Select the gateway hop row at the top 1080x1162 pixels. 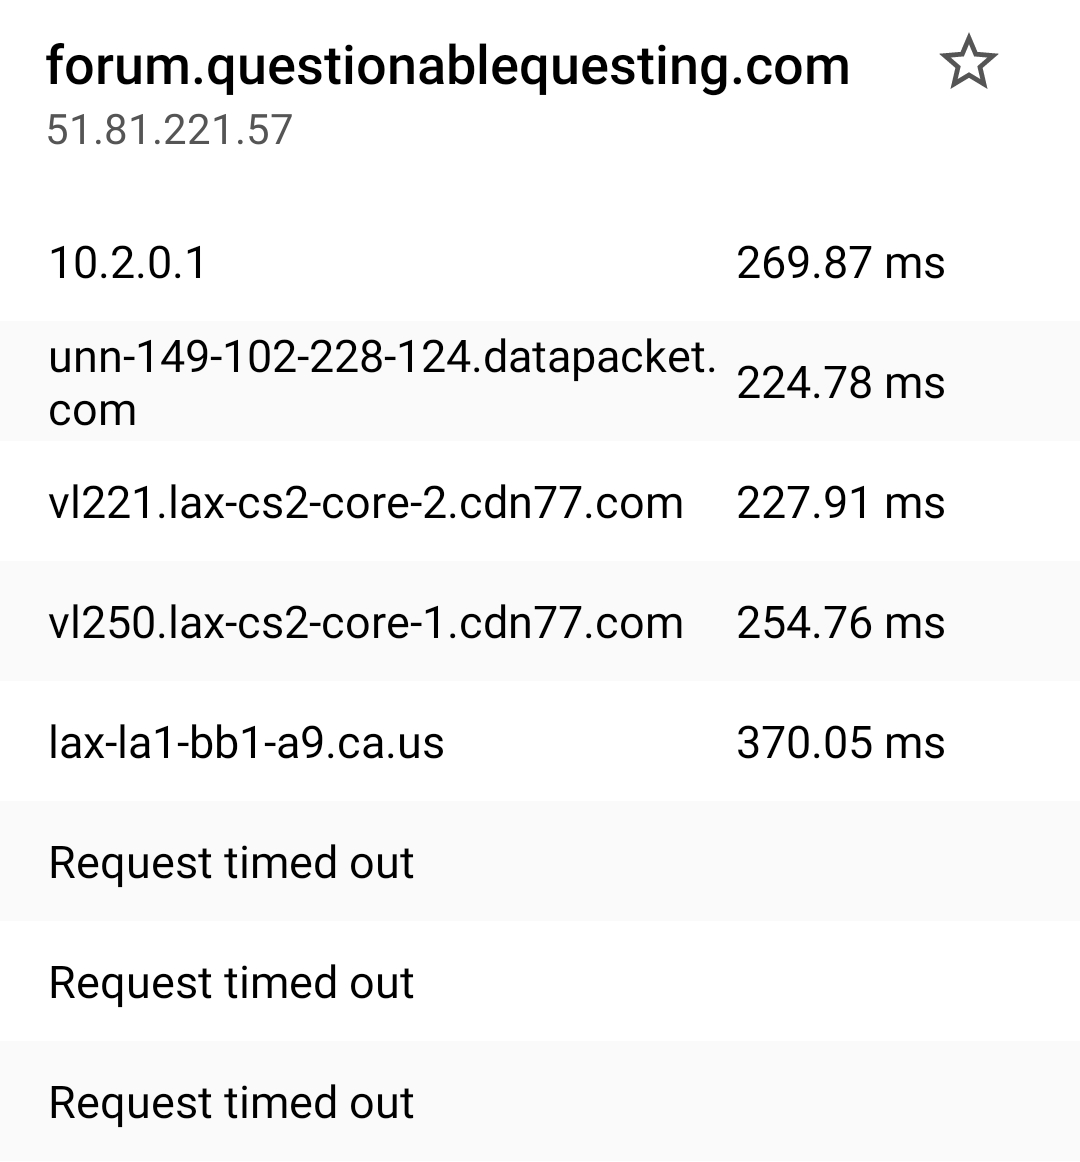coord(400,262)
